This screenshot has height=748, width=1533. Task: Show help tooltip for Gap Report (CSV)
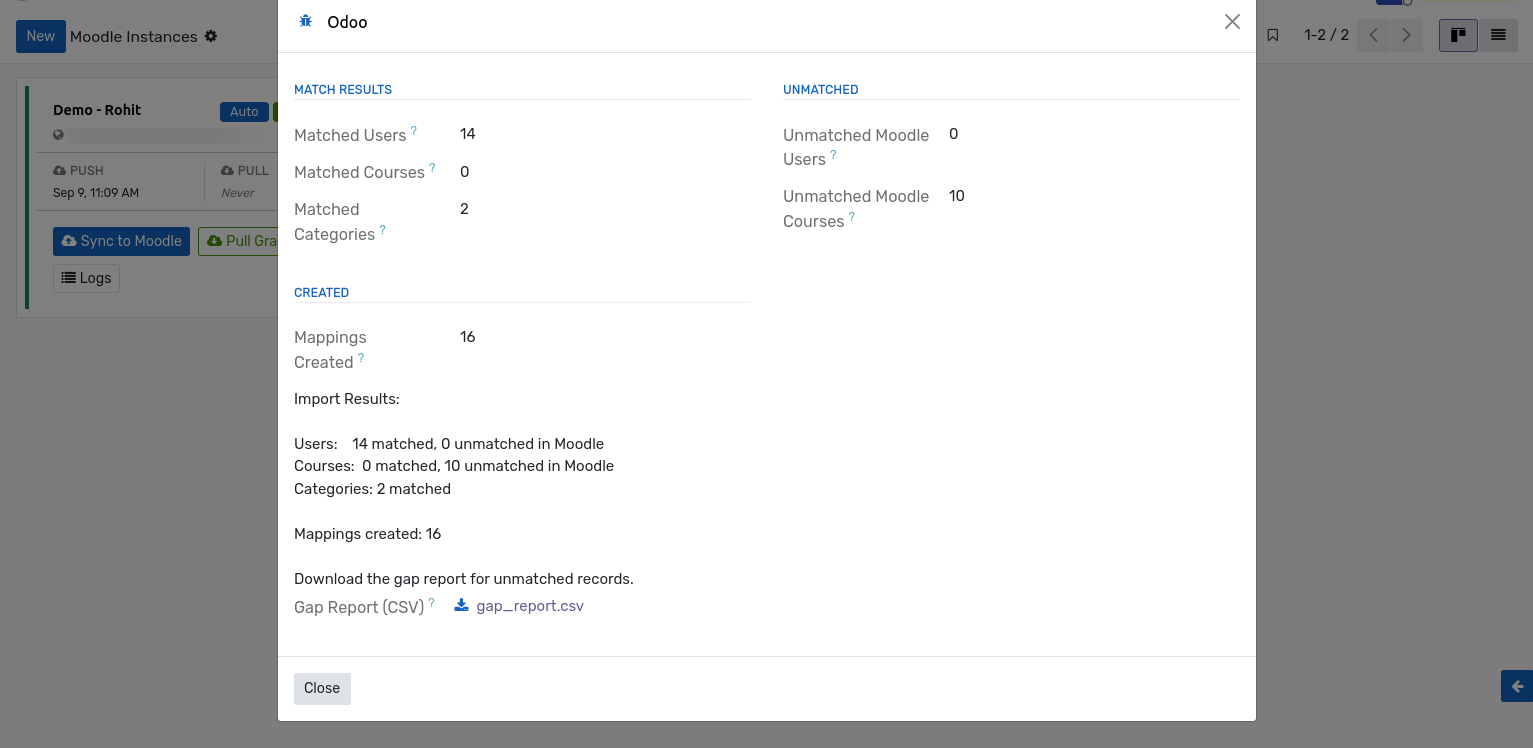click(432, 603)
